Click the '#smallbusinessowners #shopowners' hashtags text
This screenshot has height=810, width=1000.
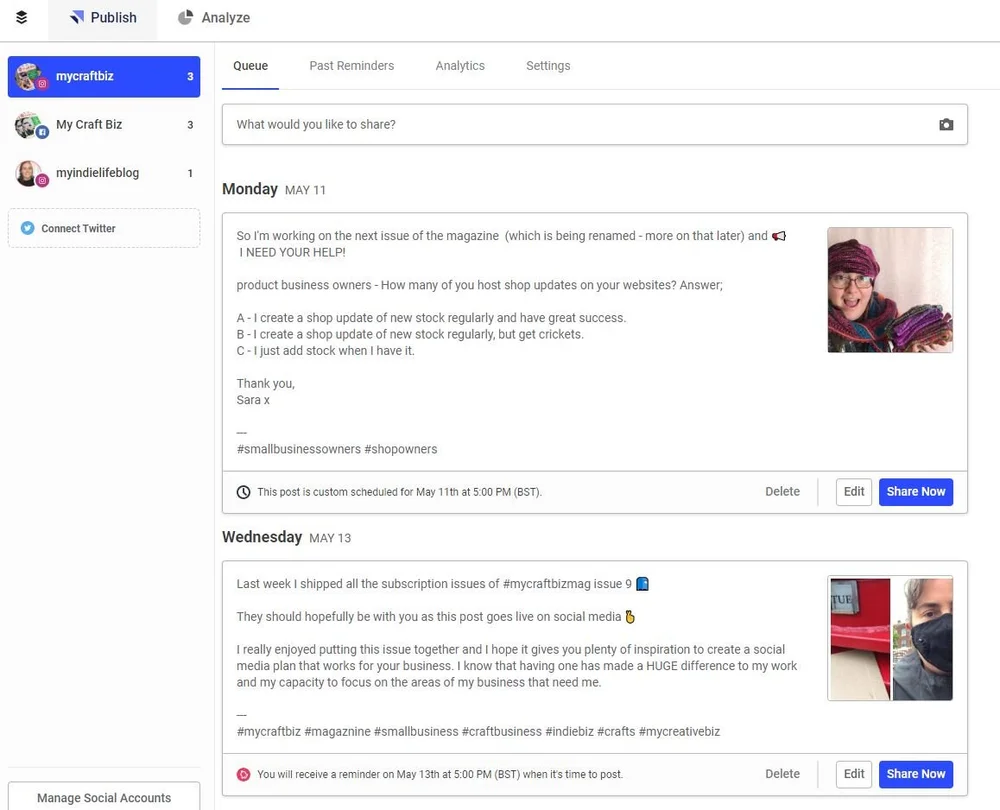point(337,449)
